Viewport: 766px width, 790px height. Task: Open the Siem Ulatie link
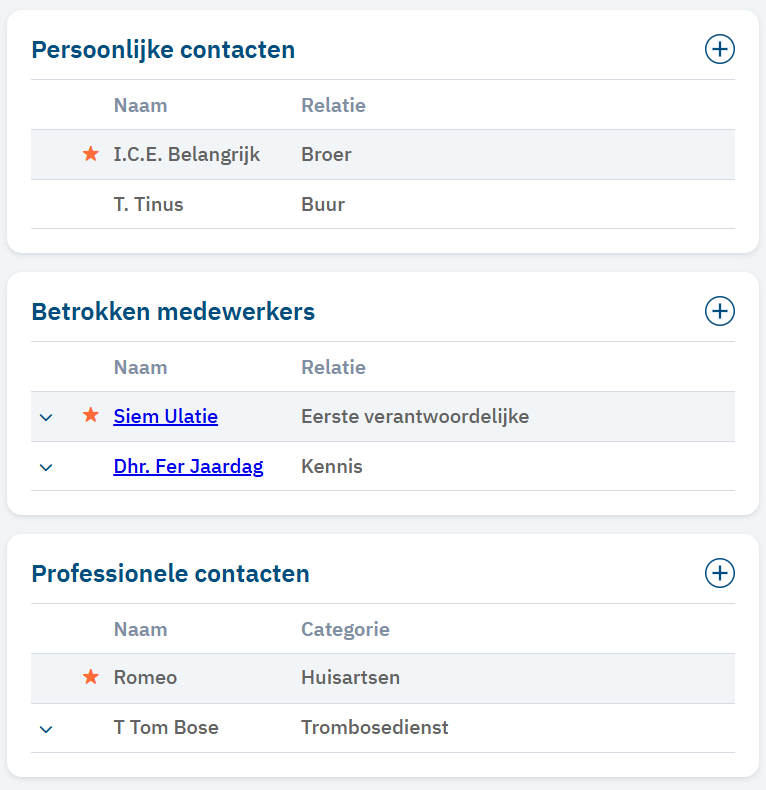pos(166,416)
